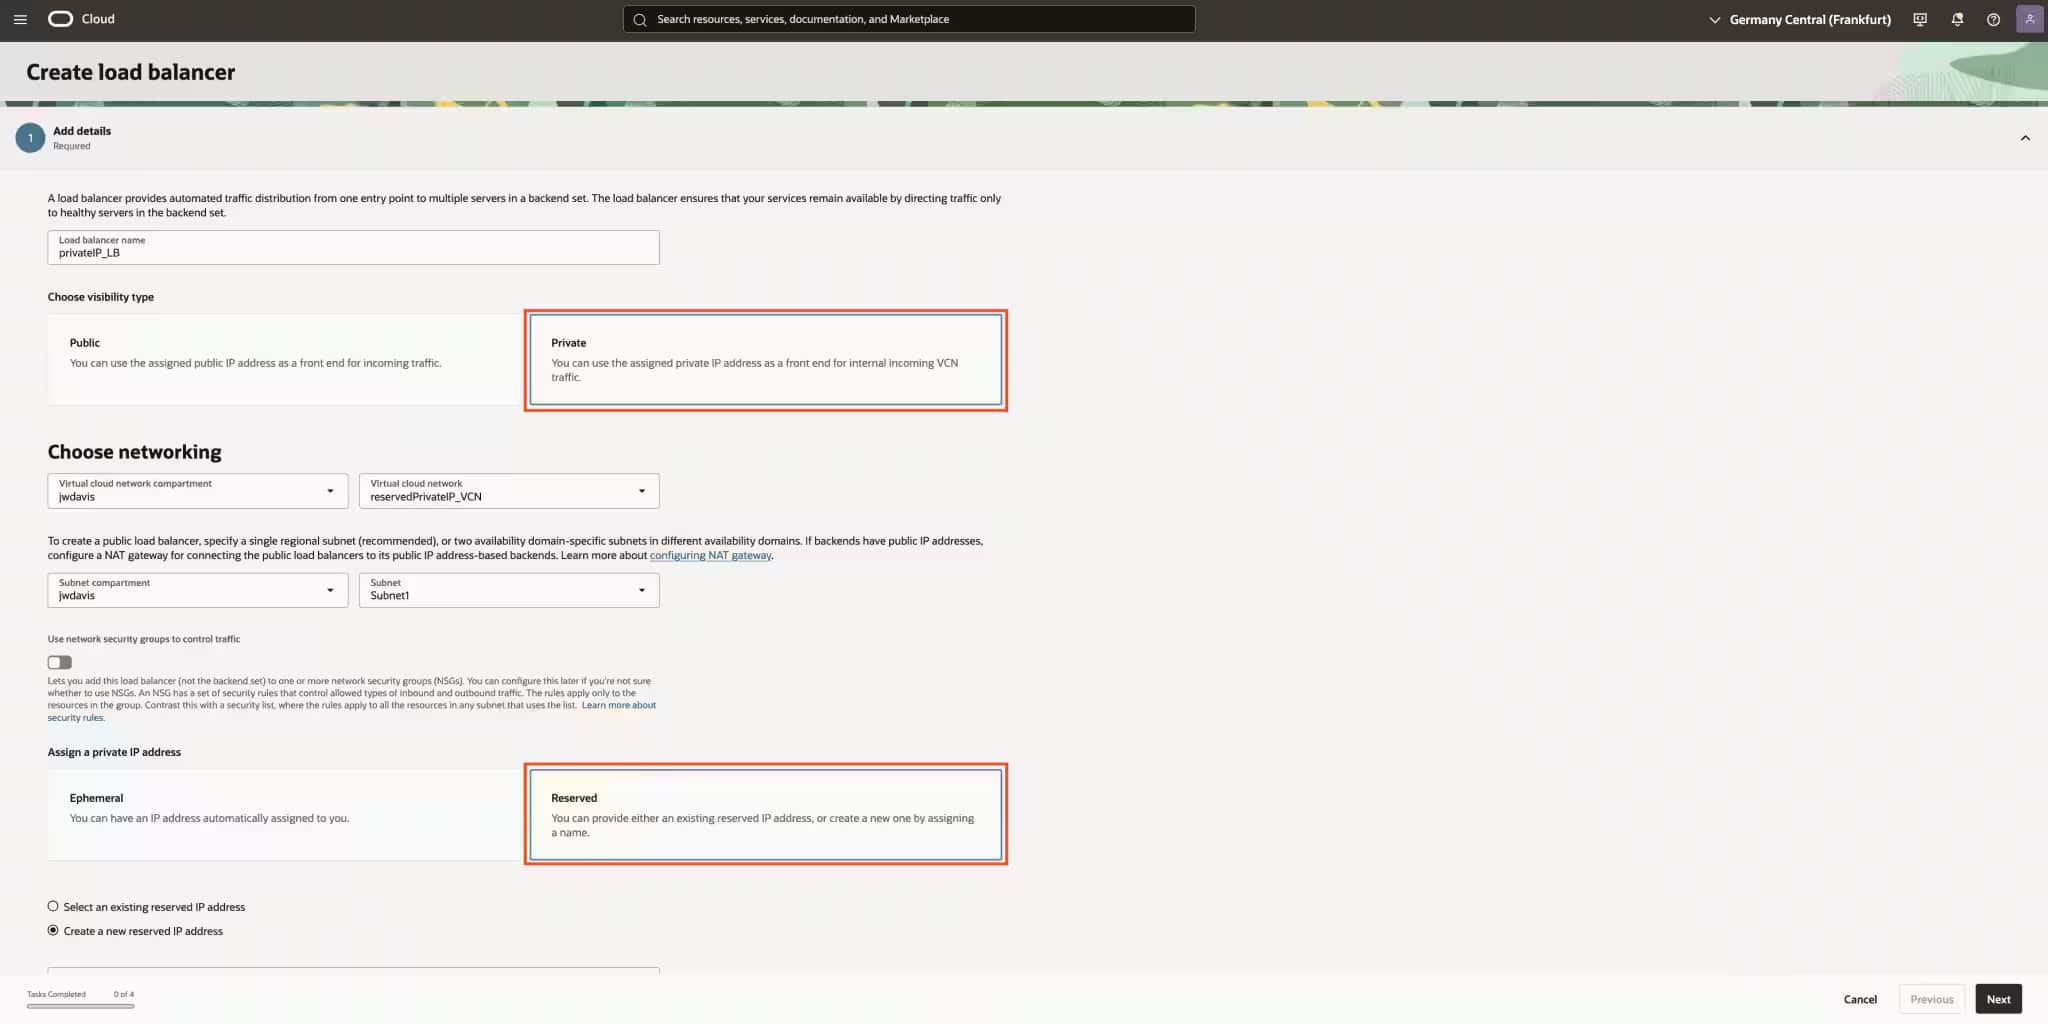Edit the Load balancer name field

(353, 248)
